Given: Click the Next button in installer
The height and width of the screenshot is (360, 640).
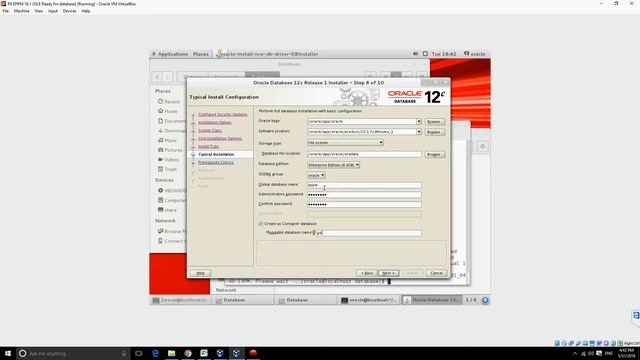Looking at the screenshot, I should [x=388, y=273].
